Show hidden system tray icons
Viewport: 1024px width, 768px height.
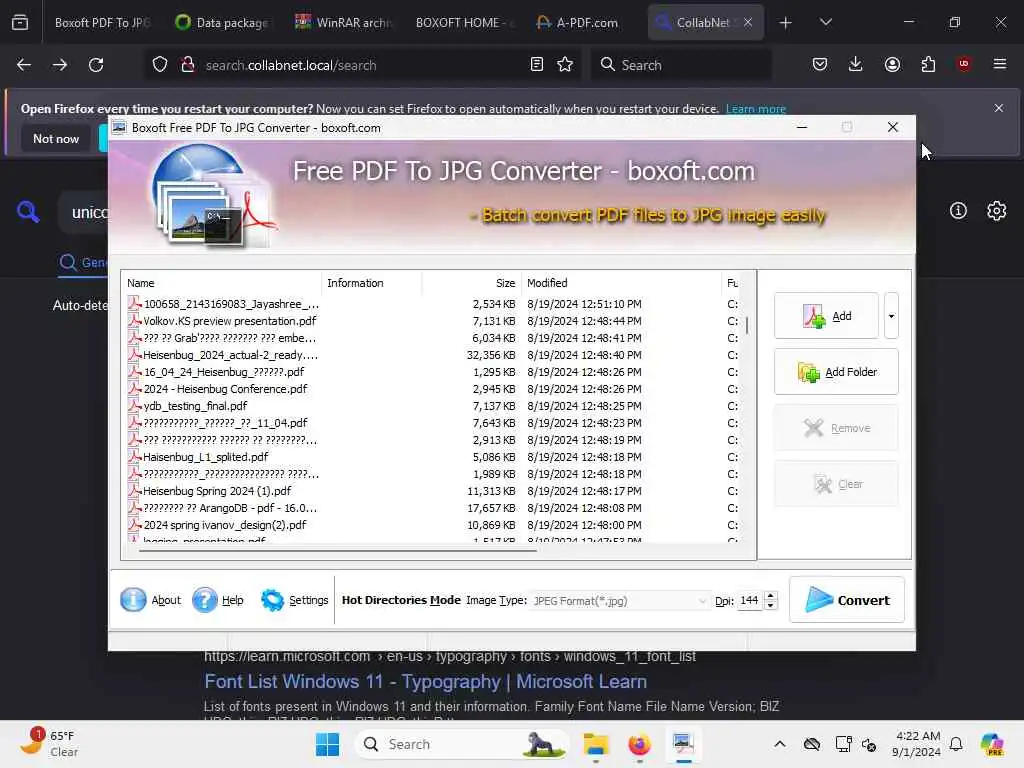tap(780, 744)
